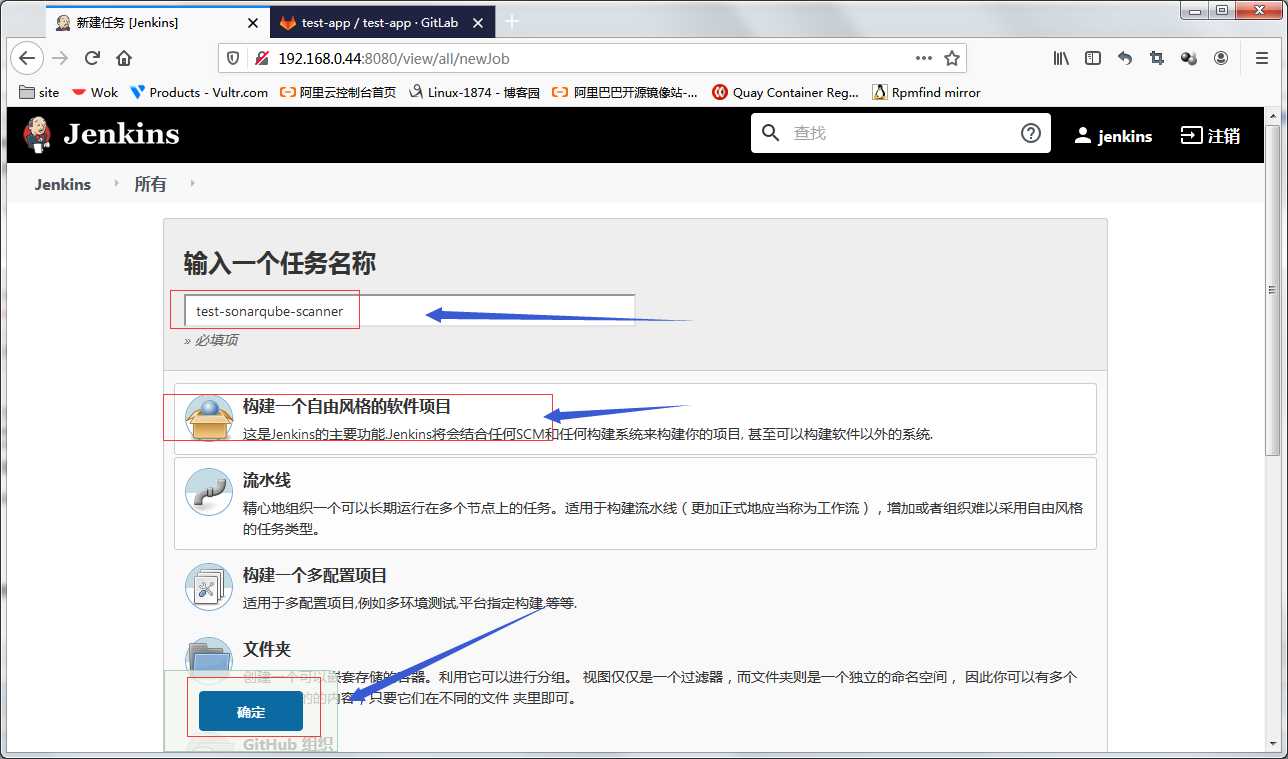The image size is (1288, 759).
Task: Open the Firefox library icon
Action: 1061,58
